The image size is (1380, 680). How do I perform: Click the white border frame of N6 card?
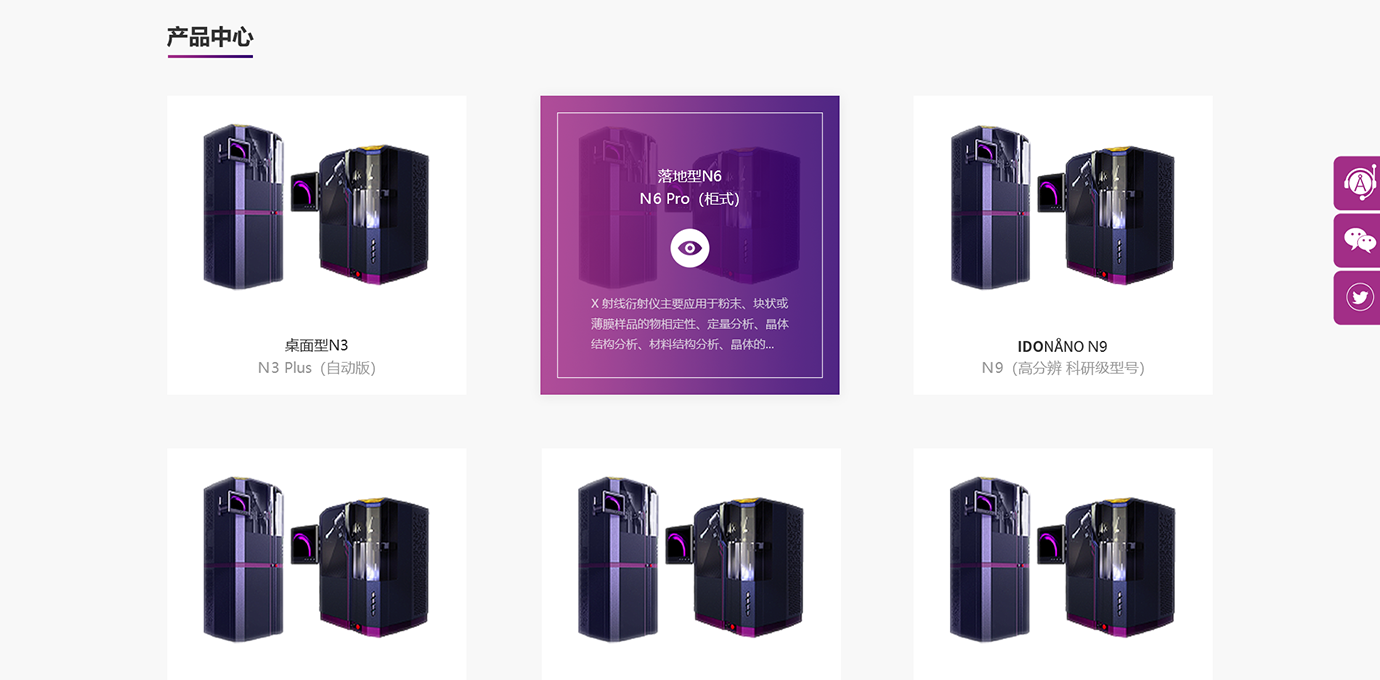coord(690,113)
